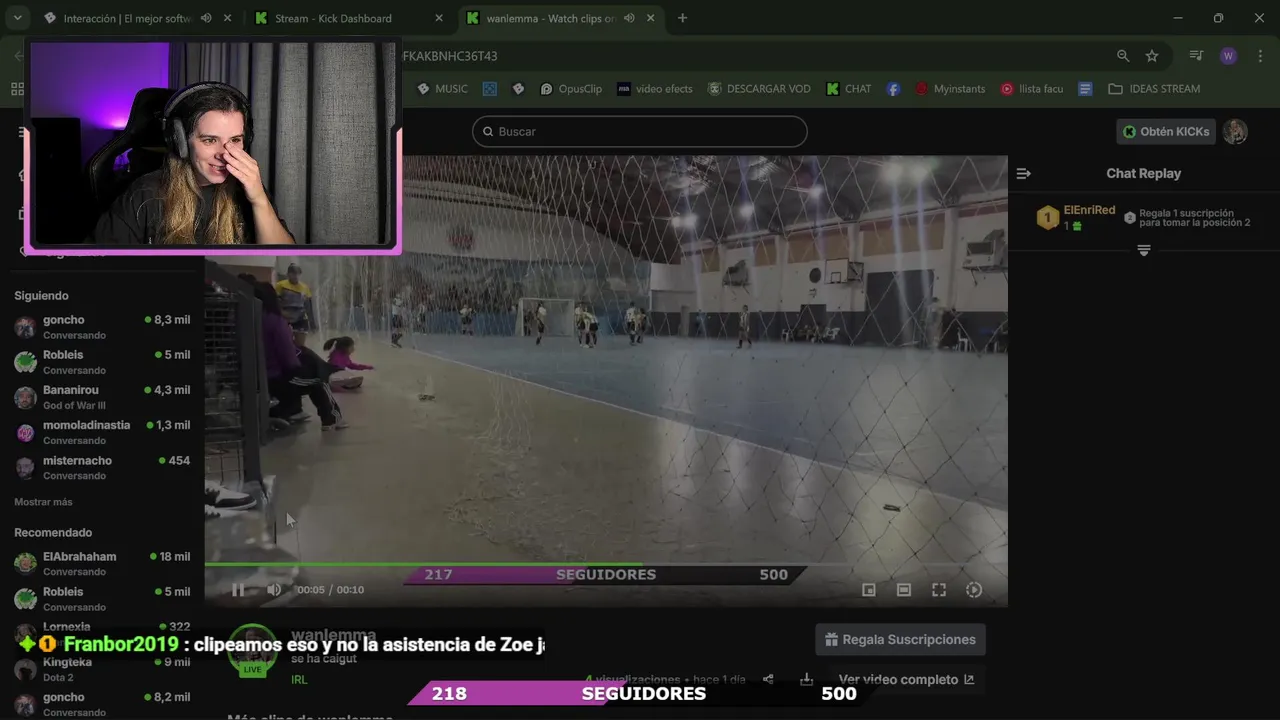
Task: Open MUSIC bookmark
Action: pos(442,89)
